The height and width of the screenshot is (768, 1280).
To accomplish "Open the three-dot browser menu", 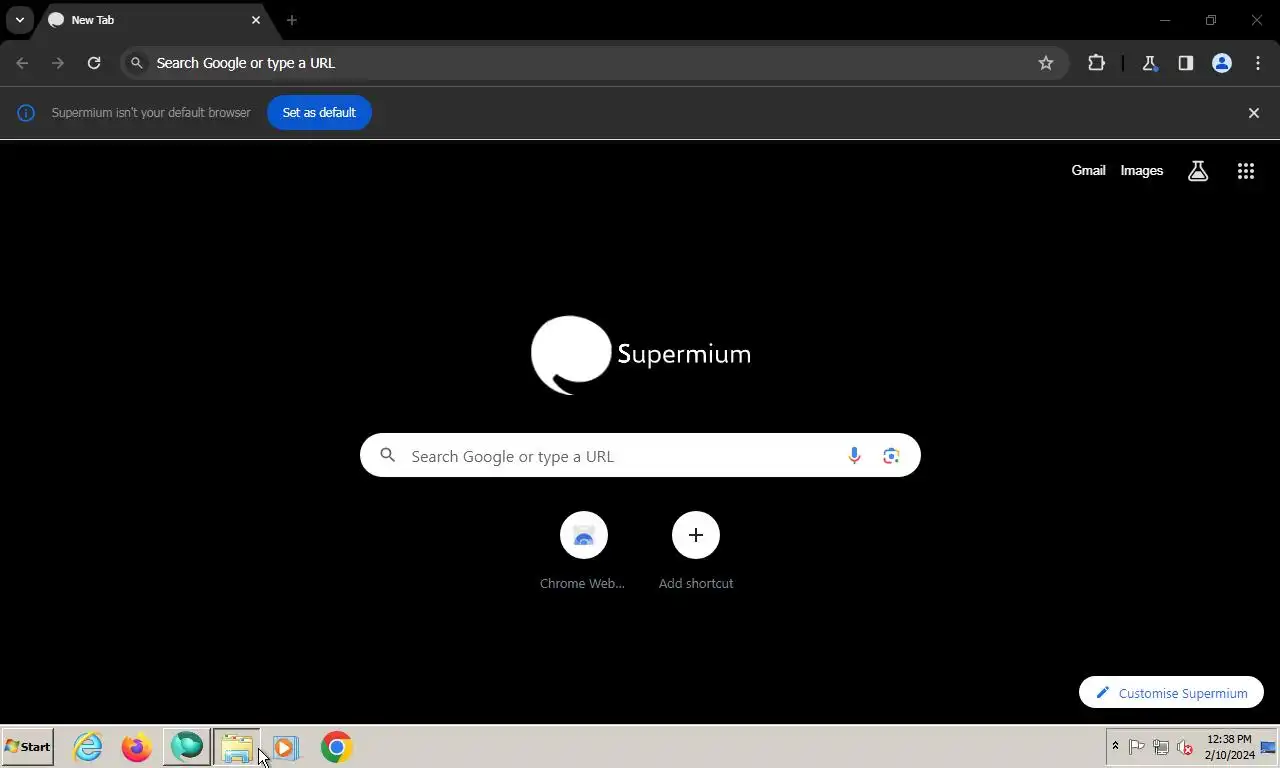I will [x=1258, y=63].
